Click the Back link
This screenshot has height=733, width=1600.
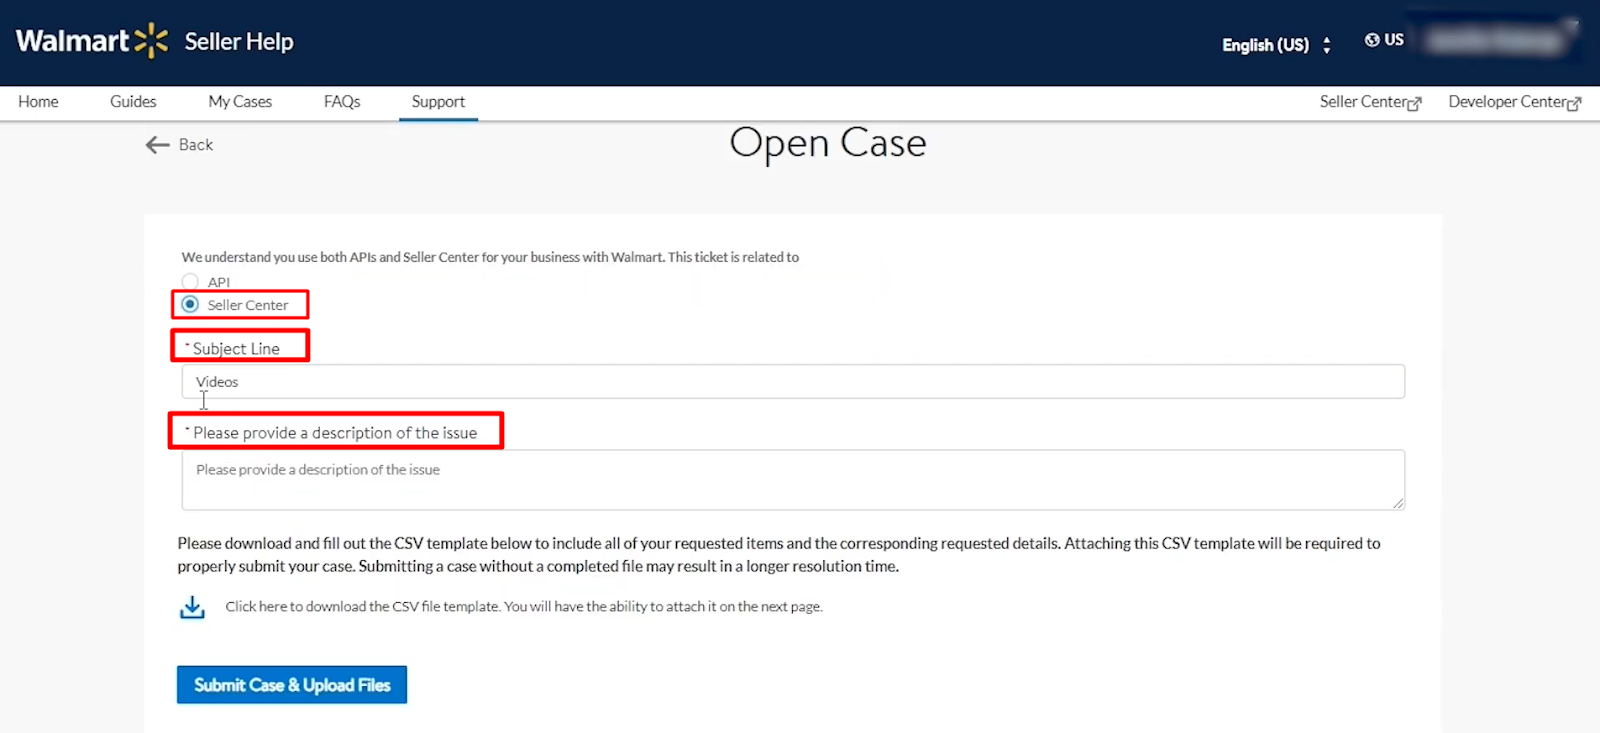pos(196,145)
